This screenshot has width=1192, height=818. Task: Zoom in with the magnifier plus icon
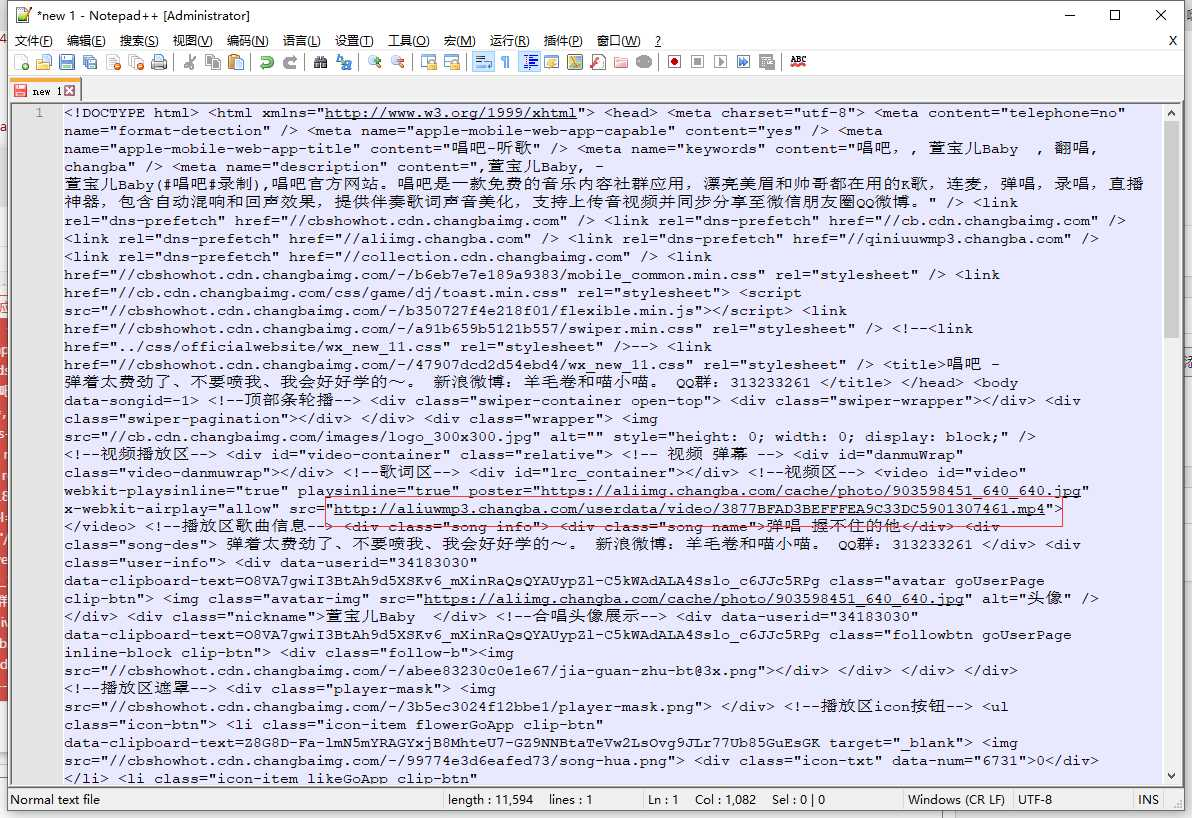point(374,62)
